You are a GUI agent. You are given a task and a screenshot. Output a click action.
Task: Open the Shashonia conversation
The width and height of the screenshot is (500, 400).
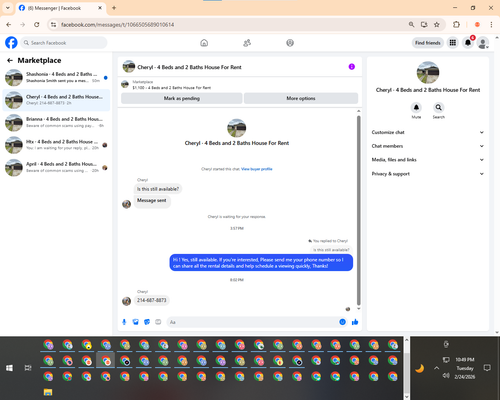(x=56, y=77)
